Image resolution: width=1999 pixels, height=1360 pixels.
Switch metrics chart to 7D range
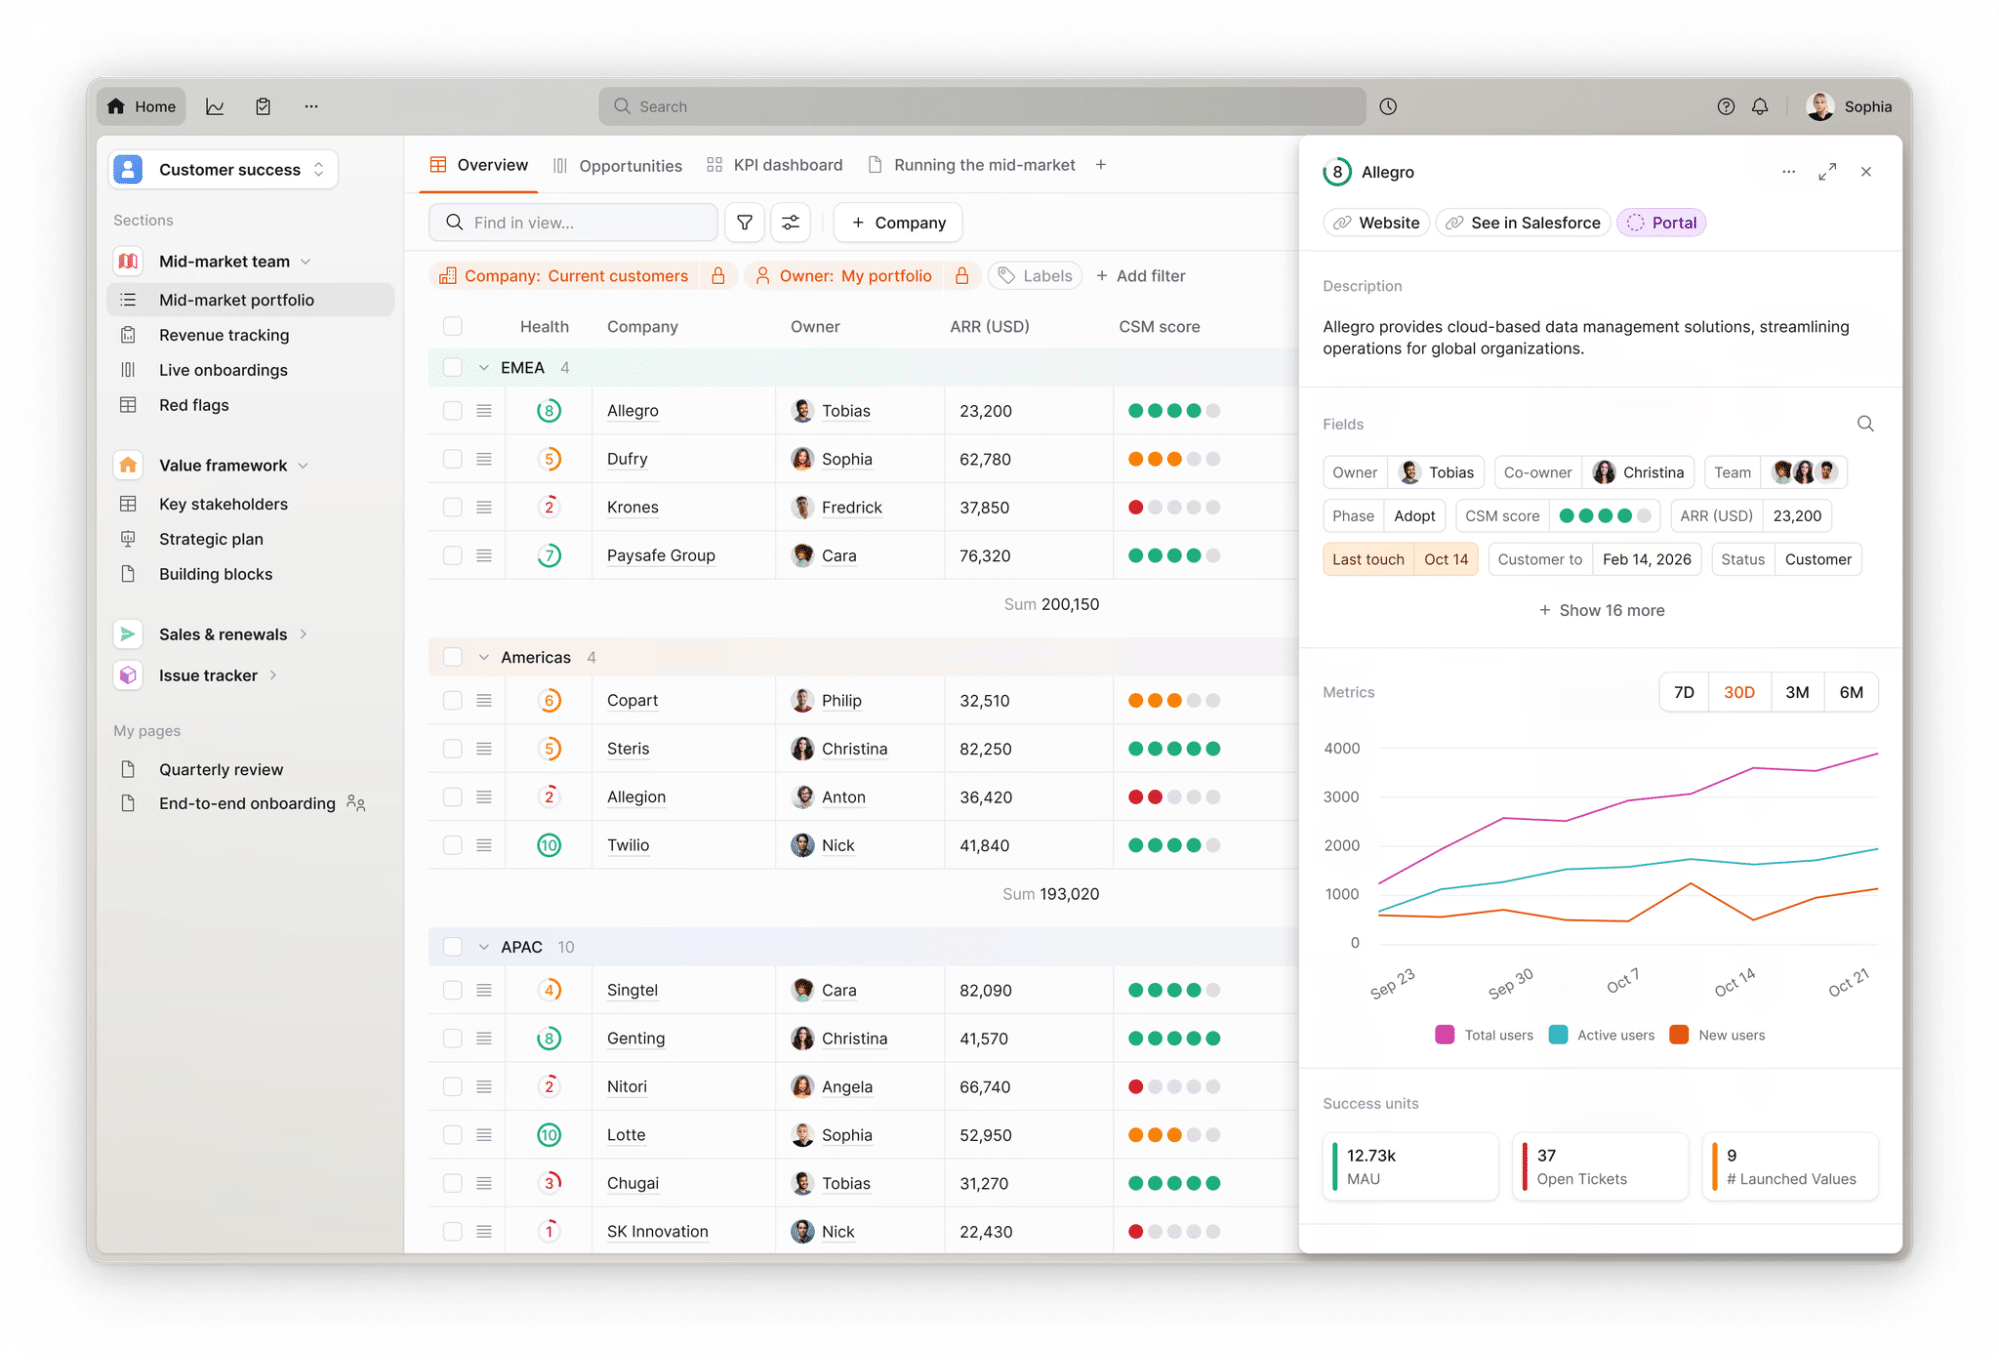[x=1683, y=691]
